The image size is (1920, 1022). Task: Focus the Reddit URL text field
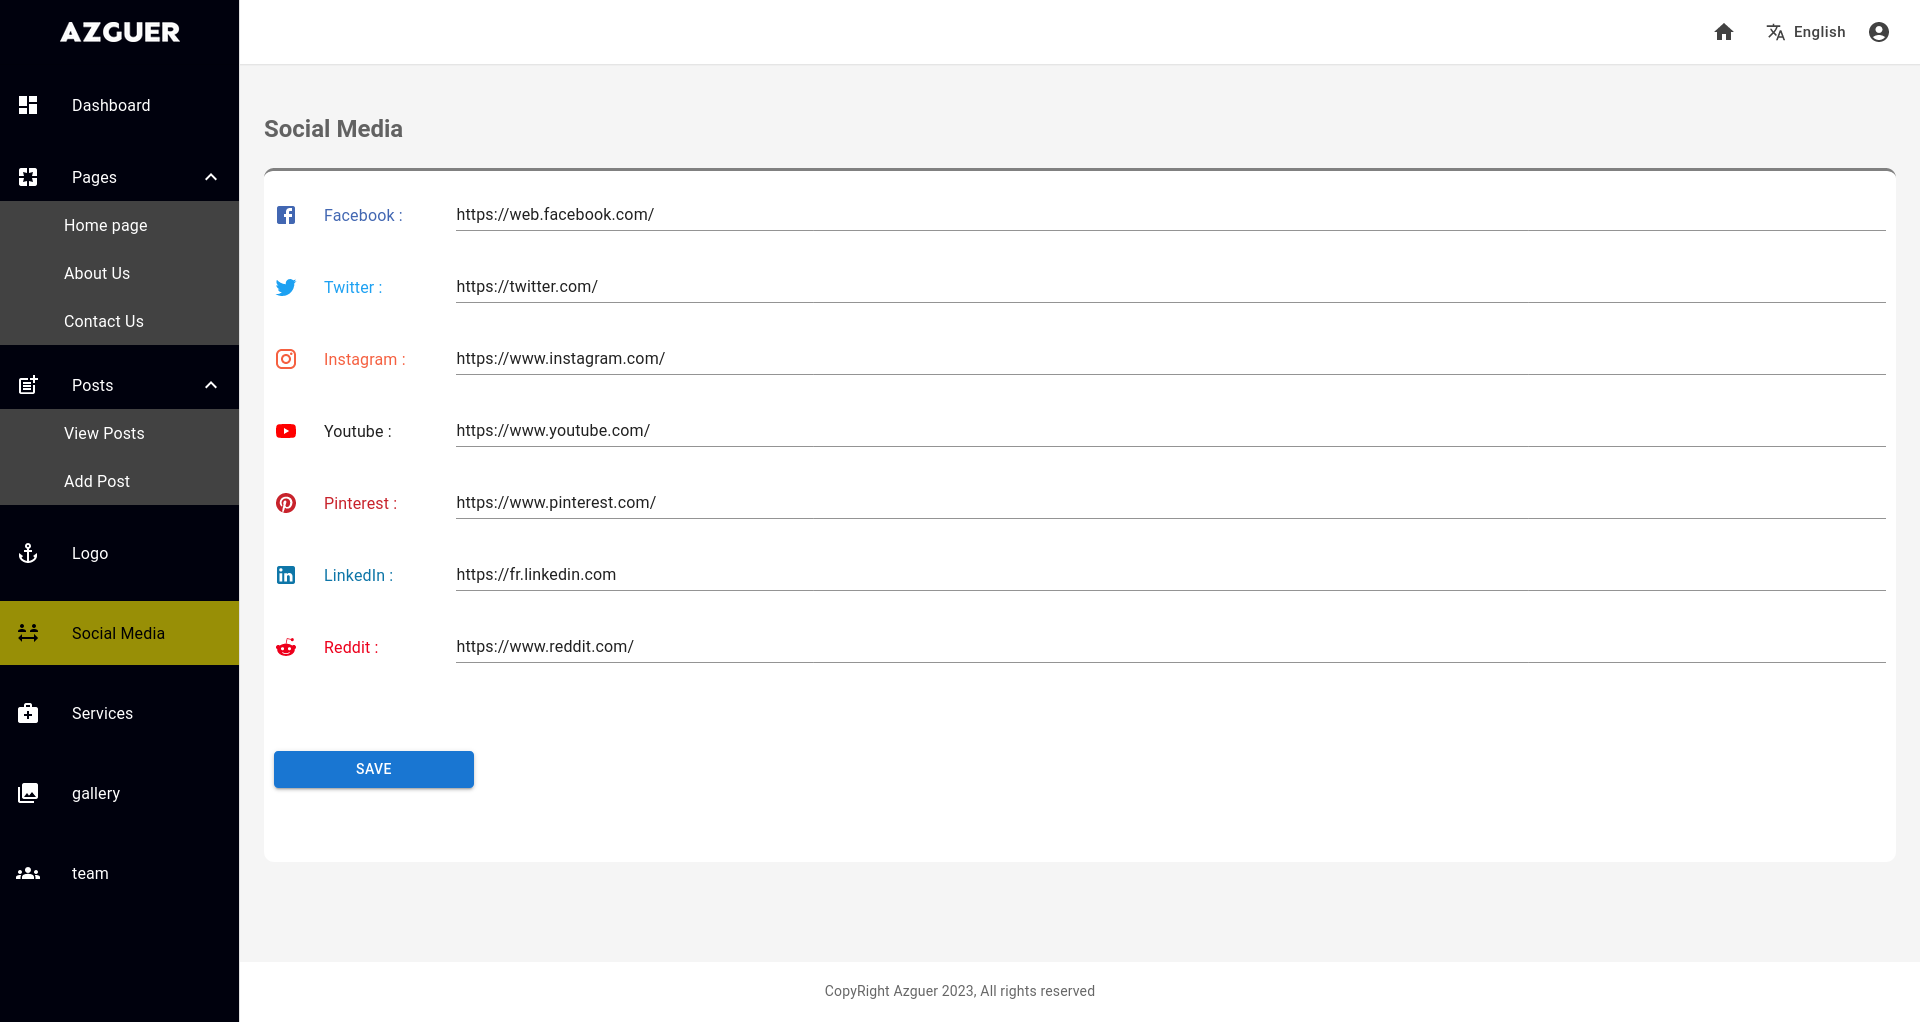[1170, 647]
